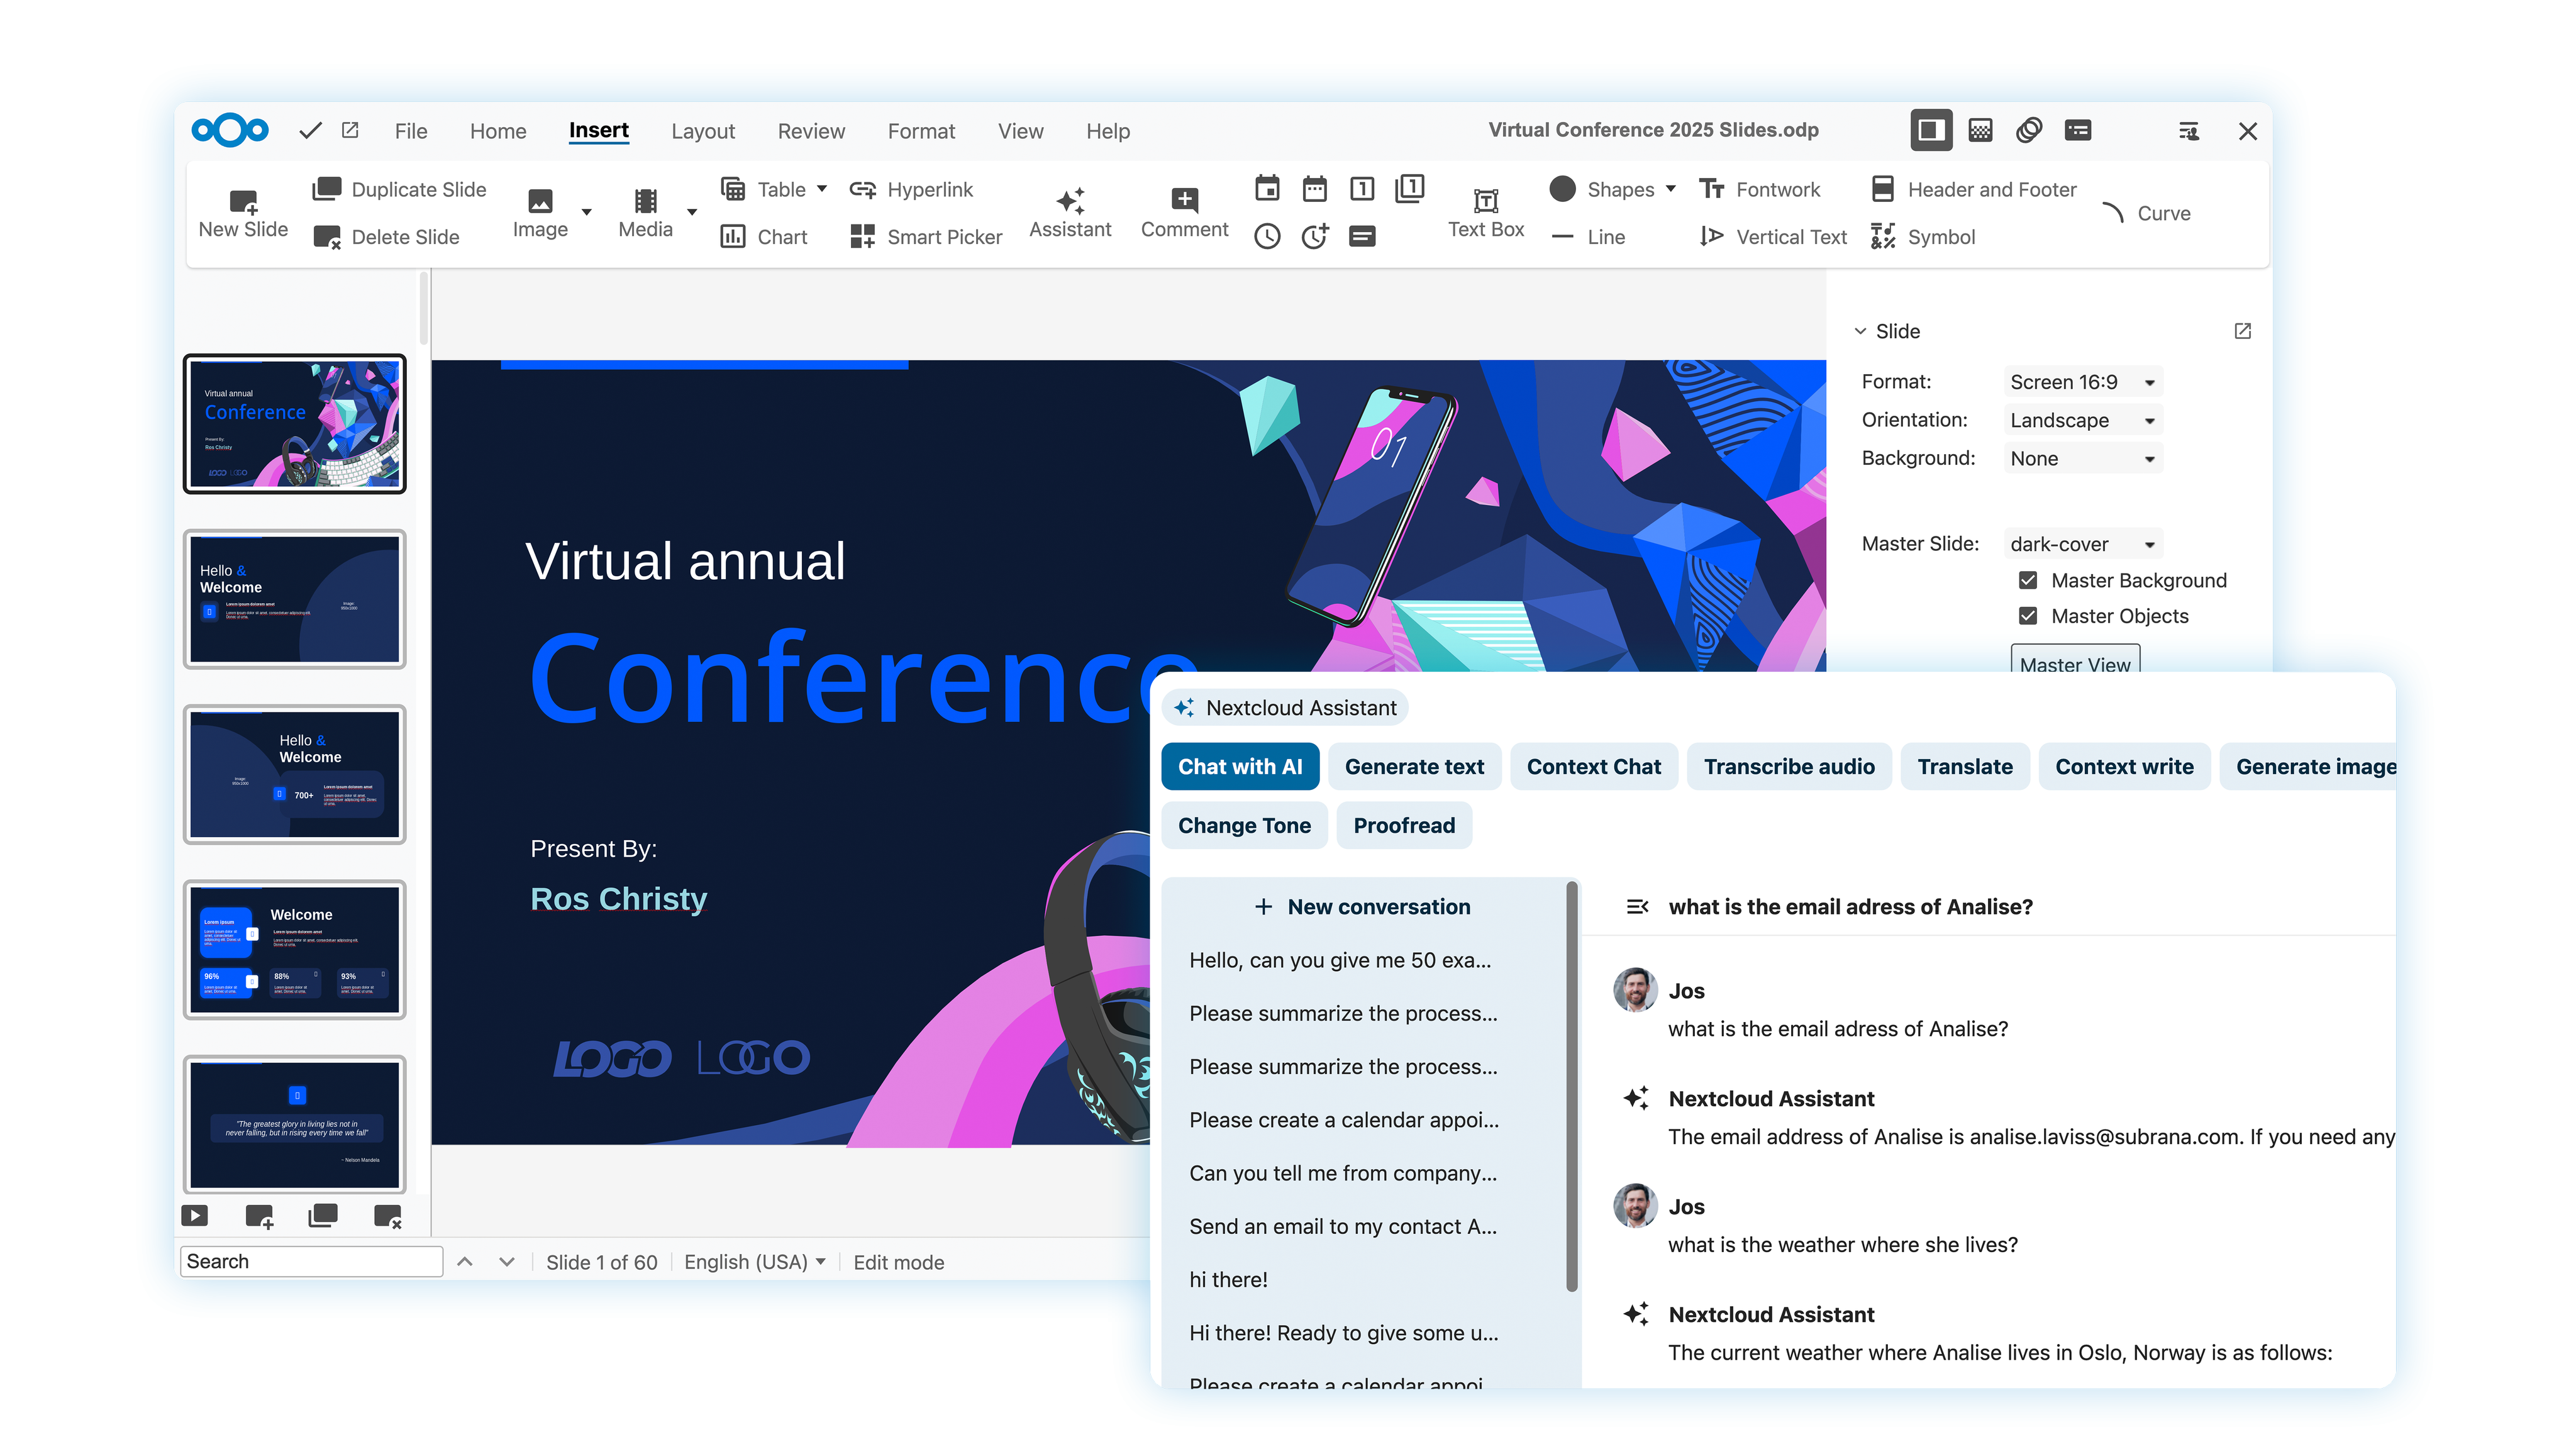
Task: Click the Master View button
Action: click(2075, 660)
